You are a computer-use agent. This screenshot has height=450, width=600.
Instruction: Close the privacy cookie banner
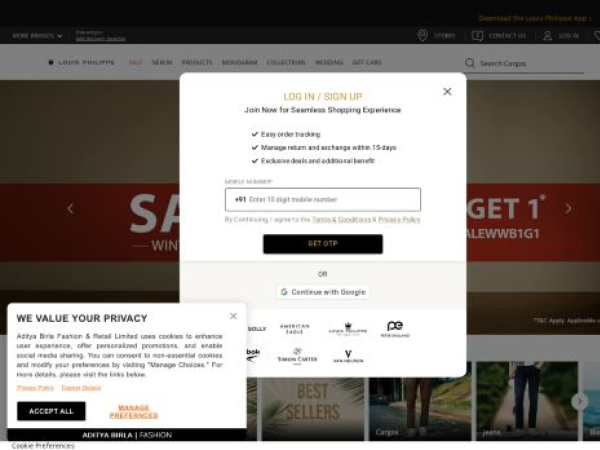233,316
